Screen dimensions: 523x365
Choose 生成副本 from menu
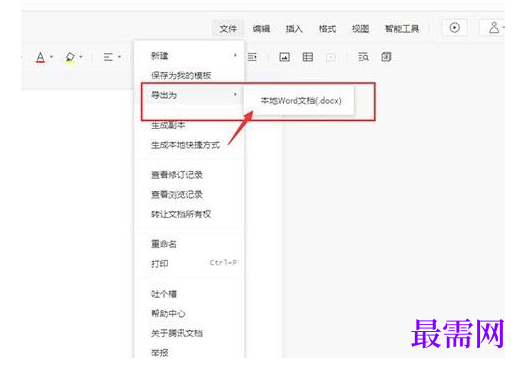(x=189, y=125)
